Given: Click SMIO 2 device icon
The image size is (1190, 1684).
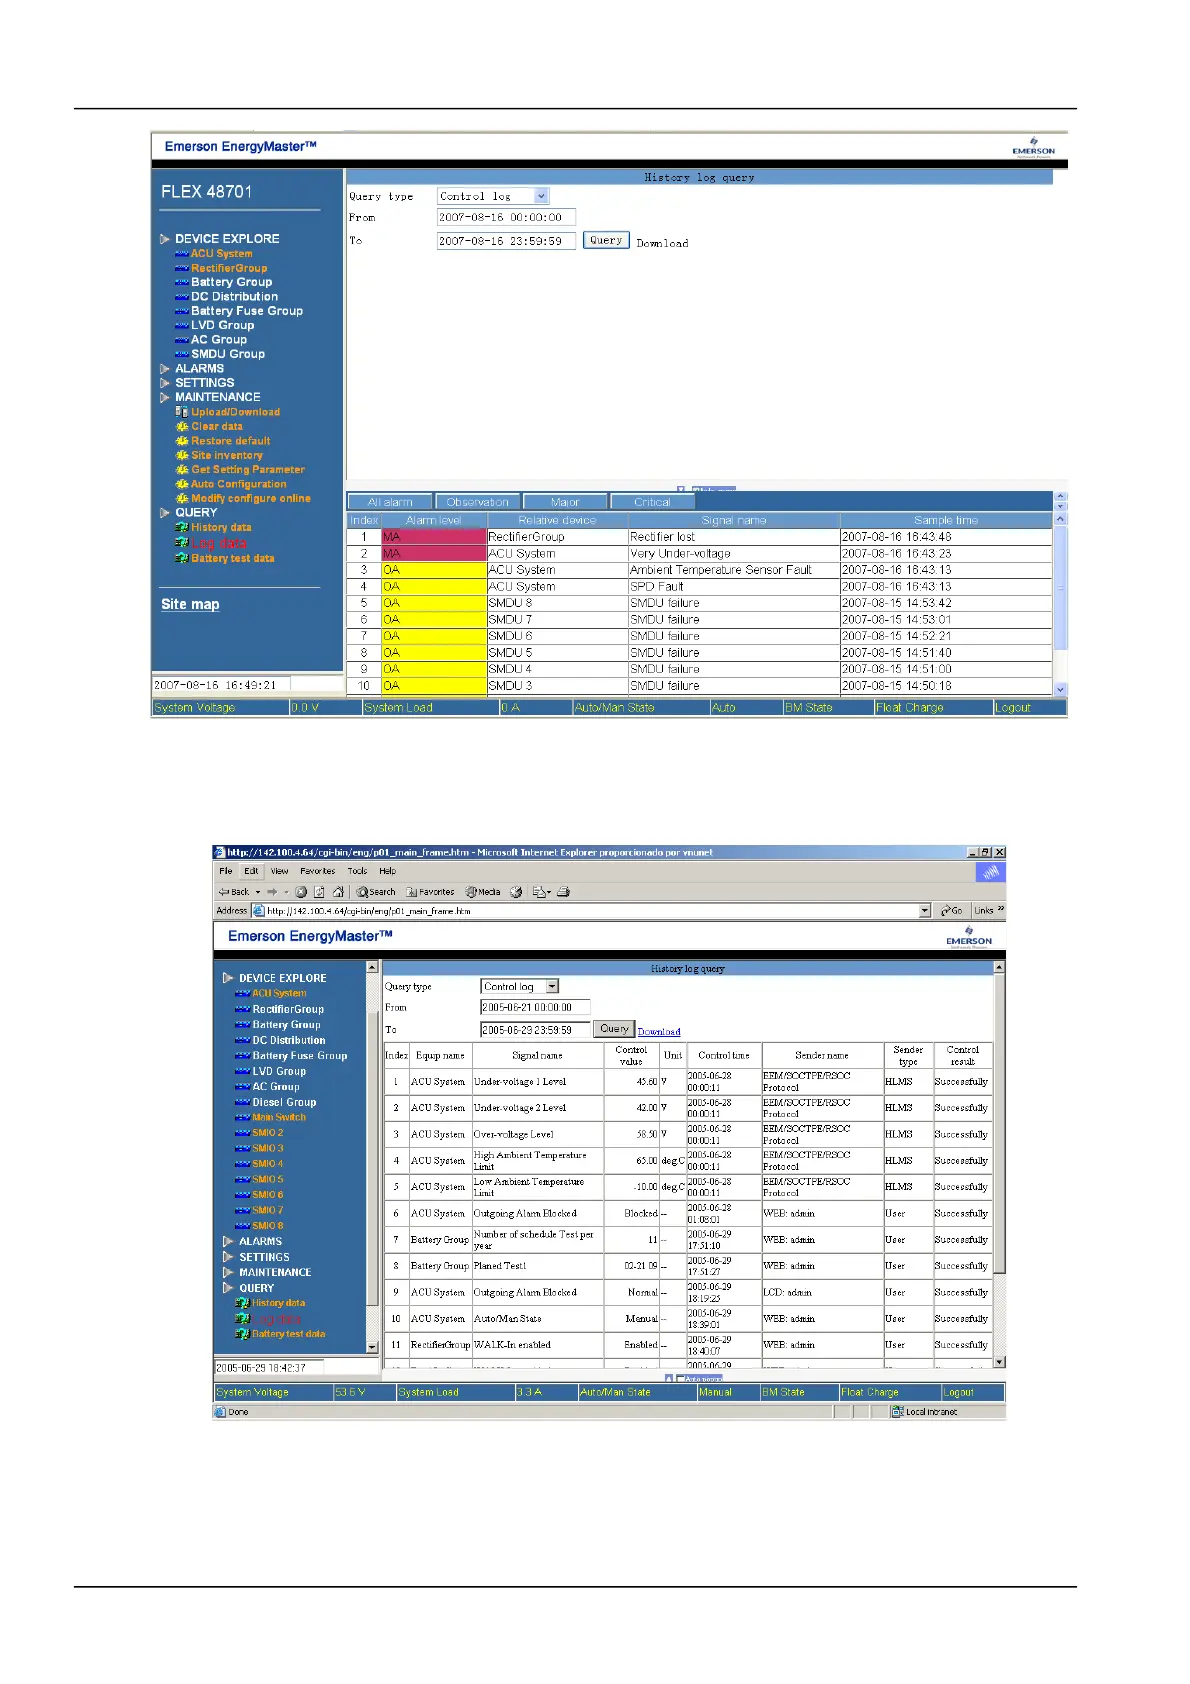Looking at the screenshot, I should click(242, 1133).
